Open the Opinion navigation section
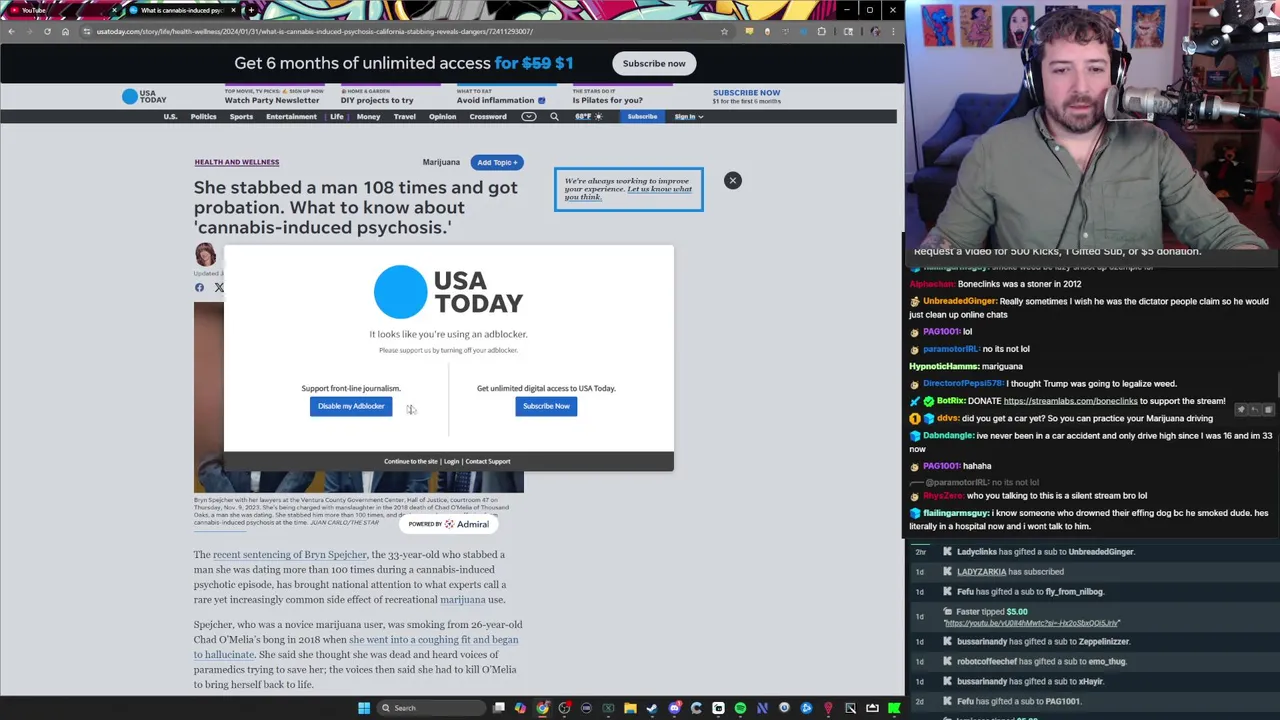Image resolution: width=1280 pixels, height=720 pixels. tap(442, 117)
